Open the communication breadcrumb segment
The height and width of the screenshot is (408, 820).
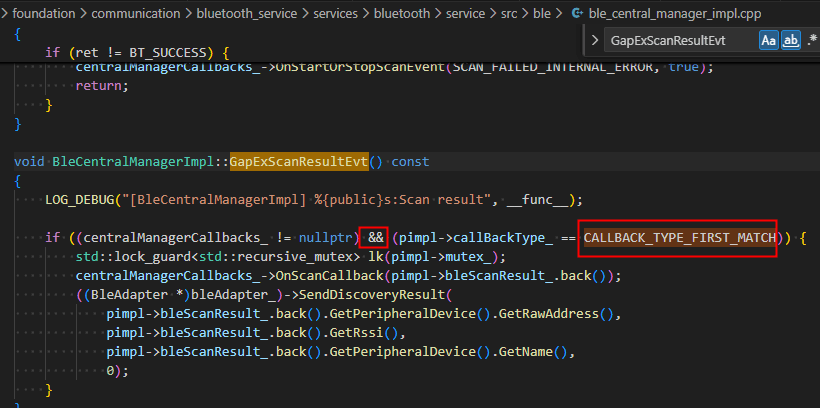pos(134,14)
